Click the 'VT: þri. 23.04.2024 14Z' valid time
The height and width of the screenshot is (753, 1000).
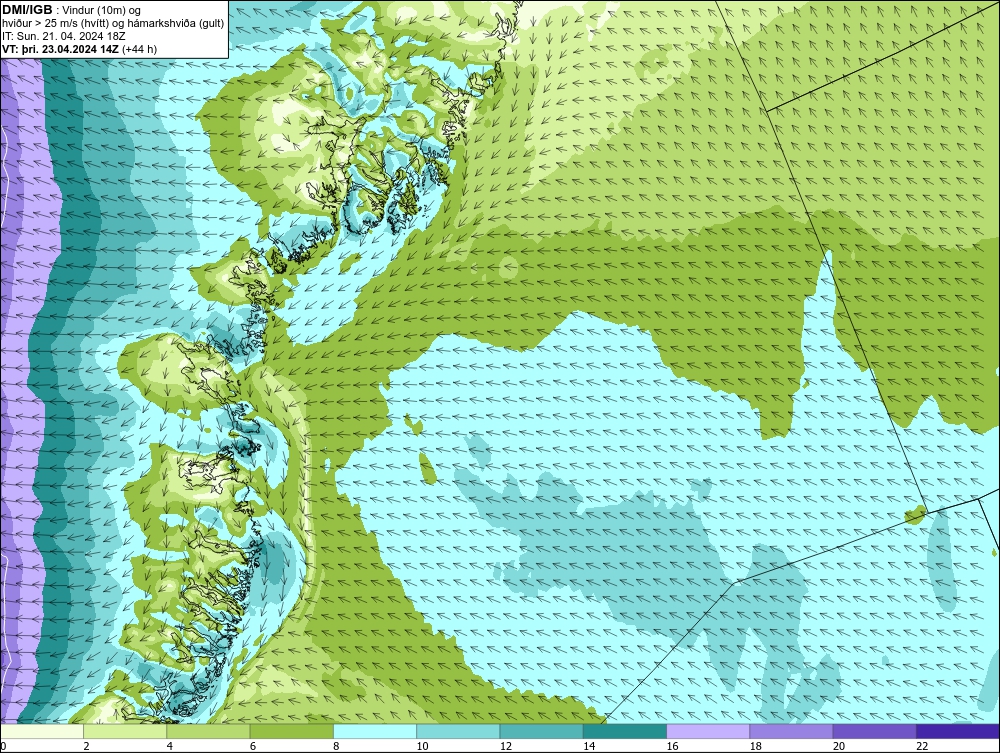pos(61,48)
